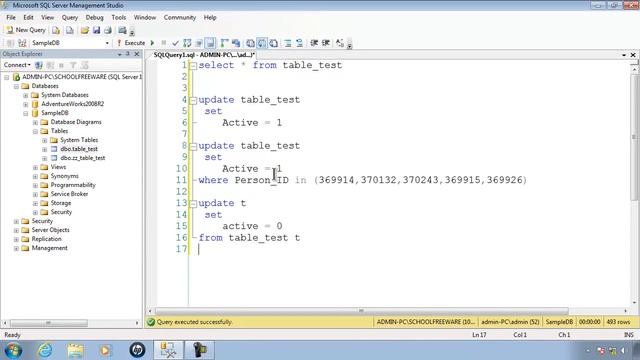
Task: Click the editor vertical scrollbar
Action: [x=635, y=137]
